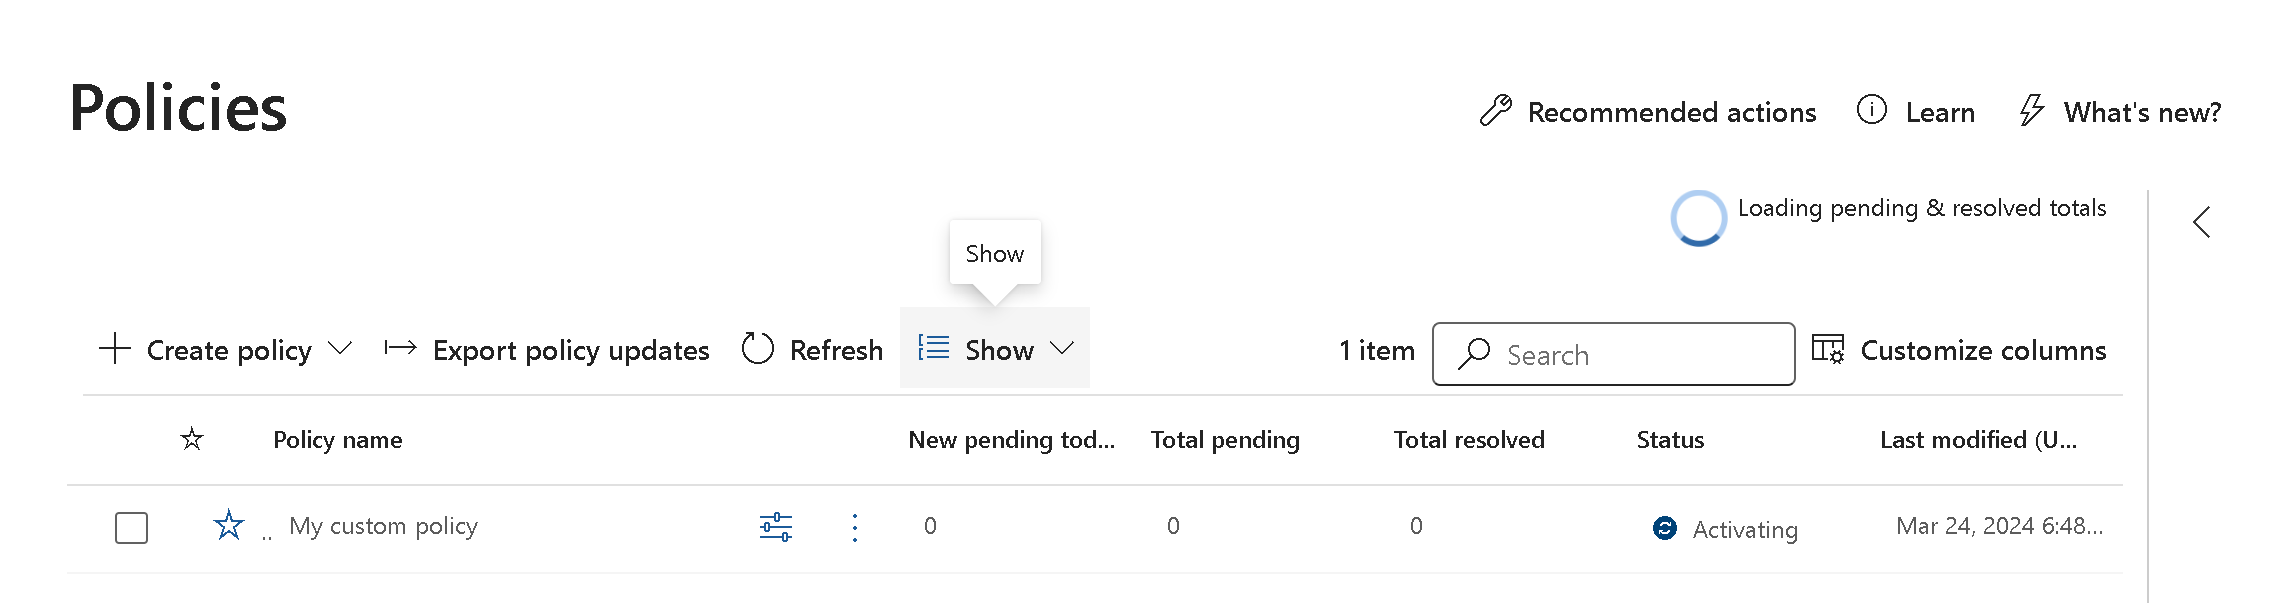The width and height of the screenshot is (2288, 603).
Task: Sort by Status column header
Action: 1670,440
